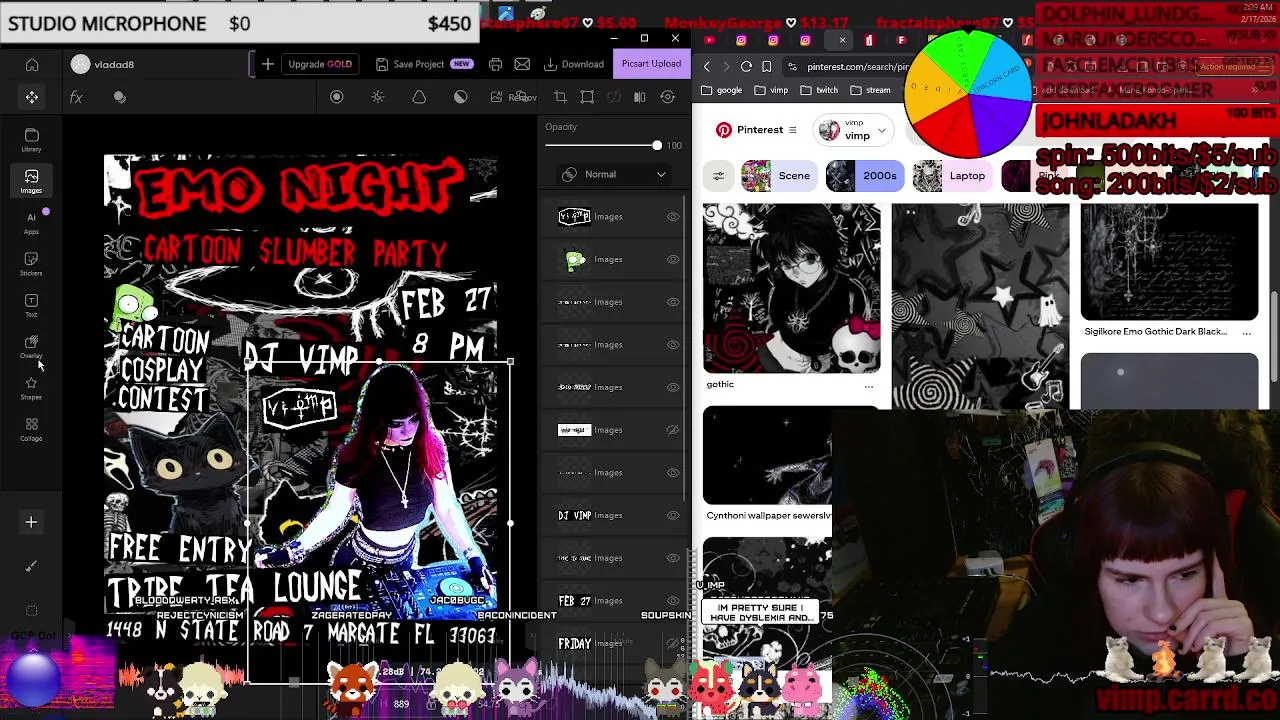Click the Download button
This screenshot has height=720, width=1280.
tap(574, 64)
